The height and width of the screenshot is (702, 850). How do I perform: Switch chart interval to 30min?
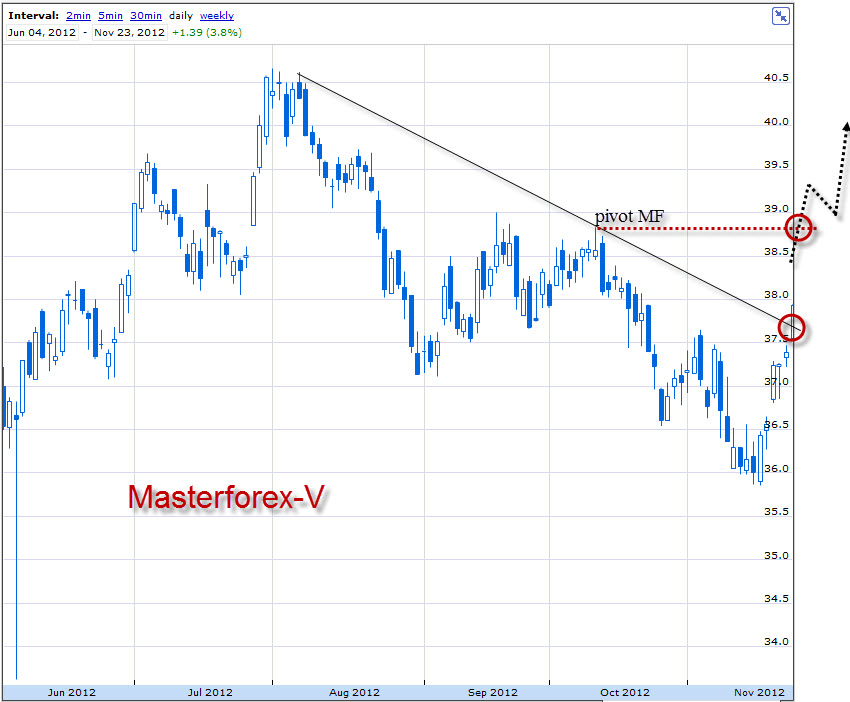pyautogui.click(x=145, y=16)
